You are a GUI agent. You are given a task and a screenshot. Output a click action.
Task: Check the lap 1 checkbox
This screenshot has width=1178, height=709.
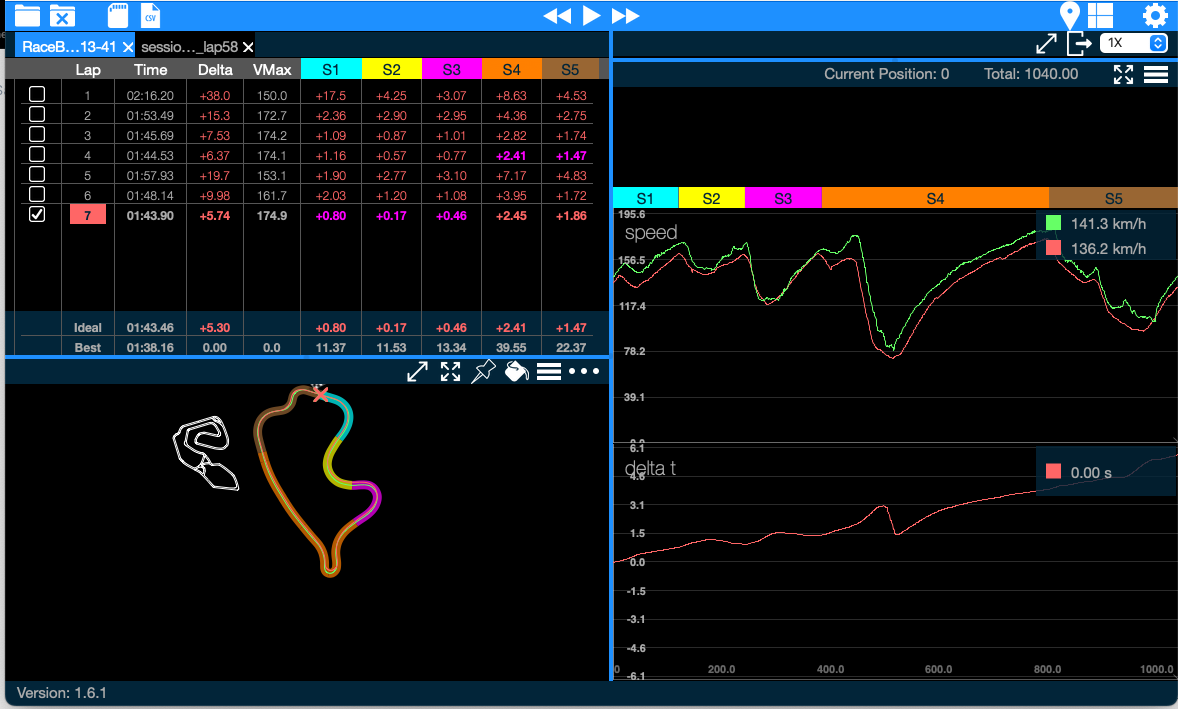tap(37, 94)
